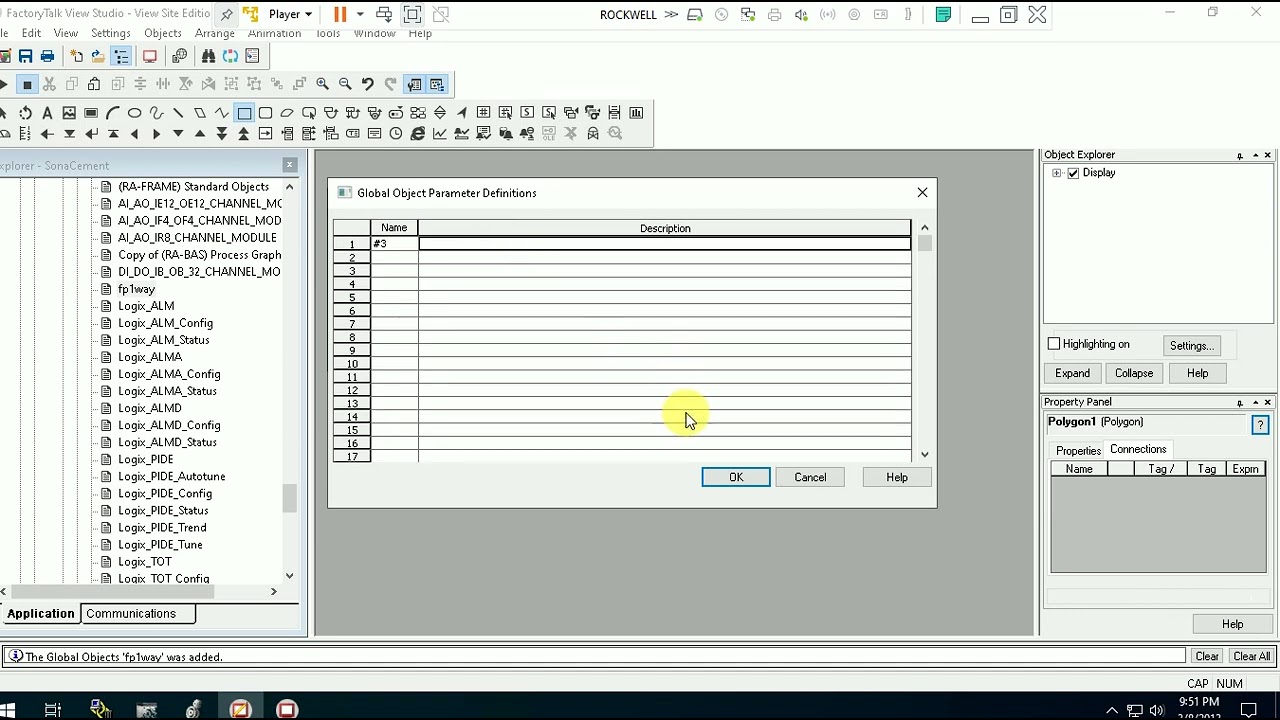Select the Rotate tool icon
Screen dimensions: 1280x720
coord(25,113)
